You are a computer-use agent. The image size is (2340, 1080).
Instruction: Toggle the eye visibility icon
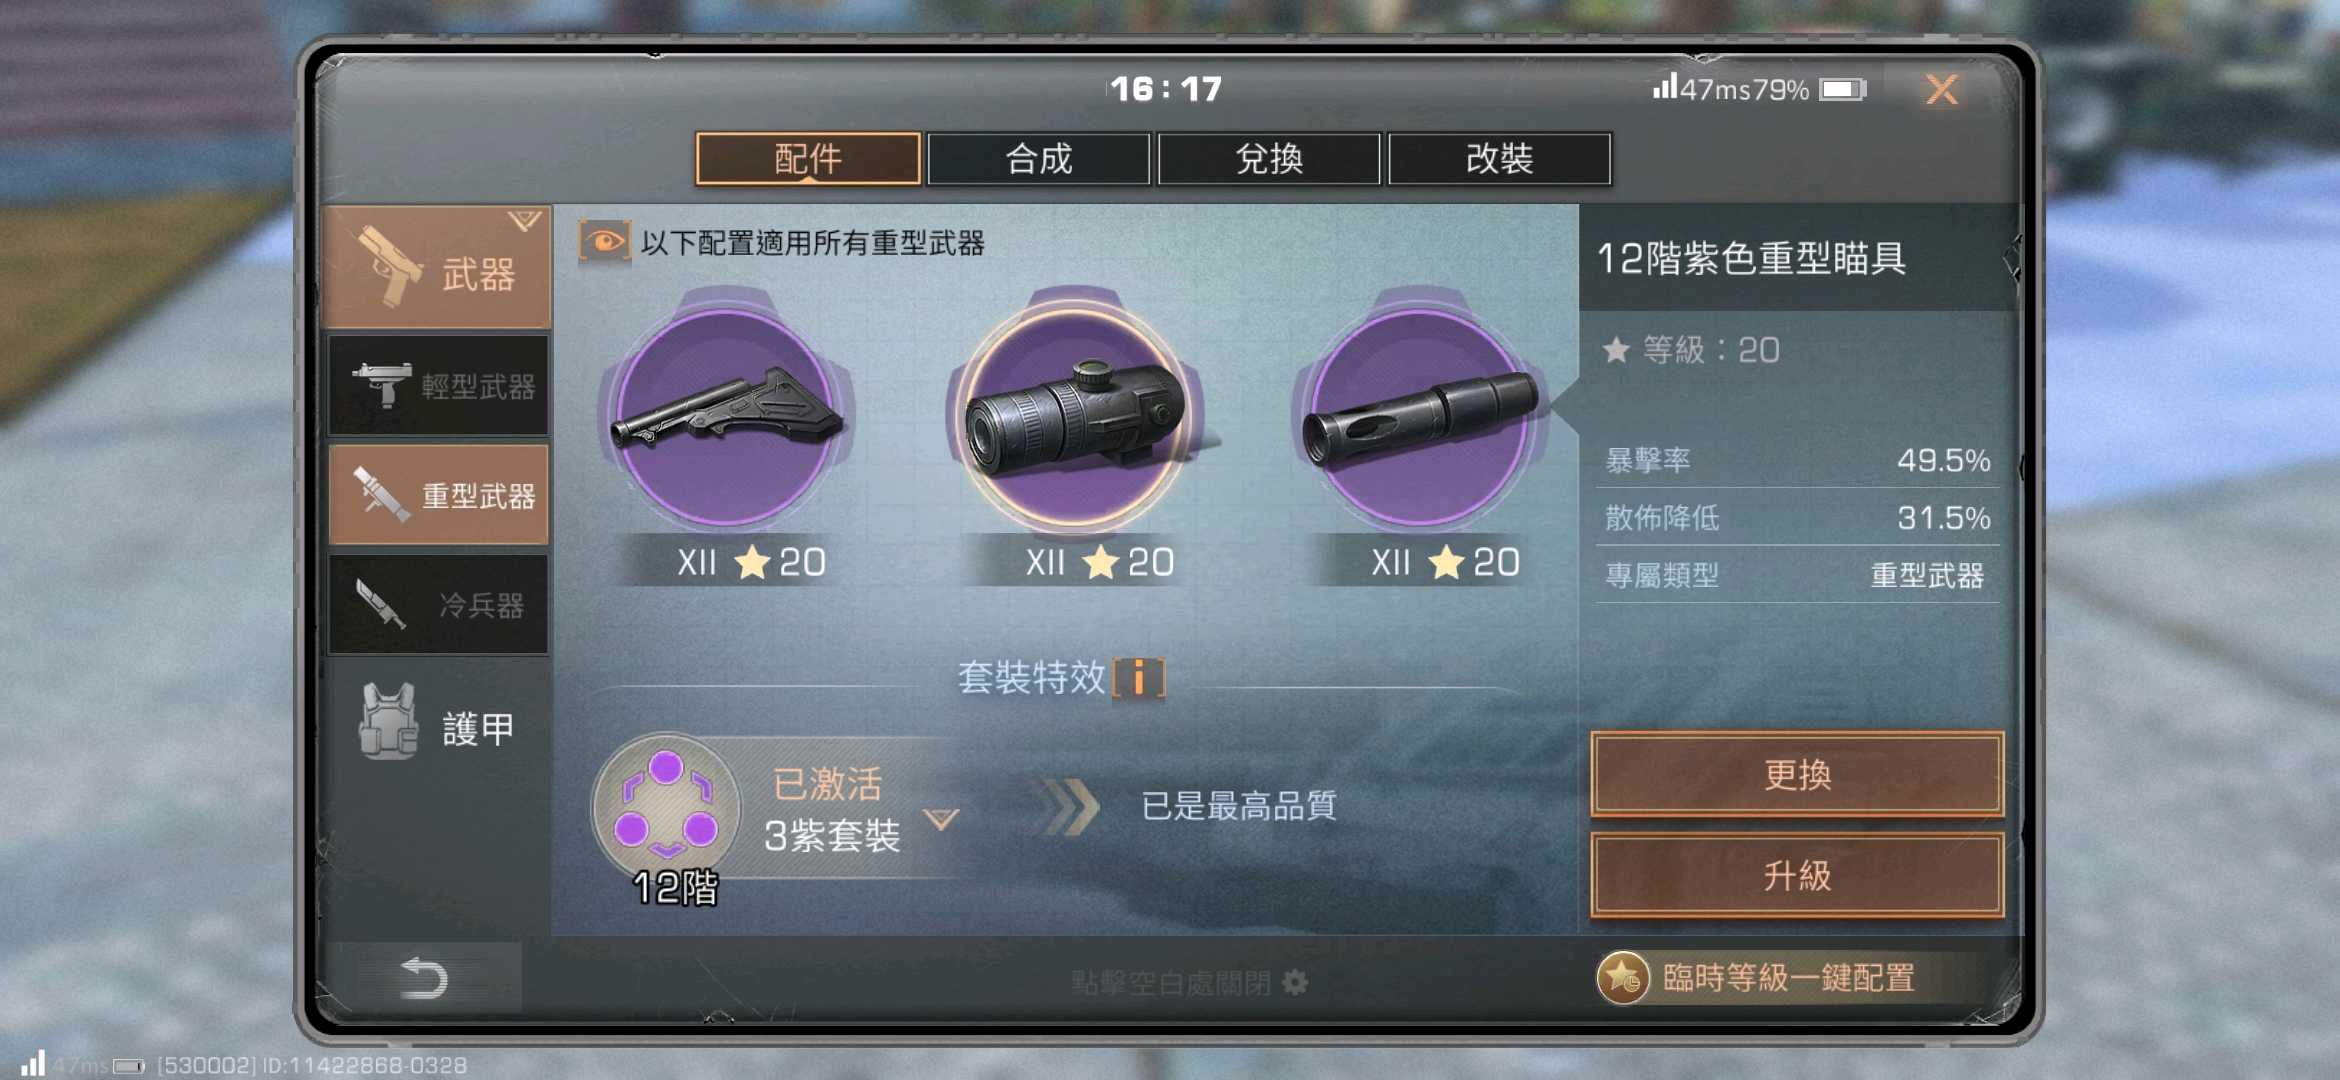pyautogui.click(x=604, y=242)
